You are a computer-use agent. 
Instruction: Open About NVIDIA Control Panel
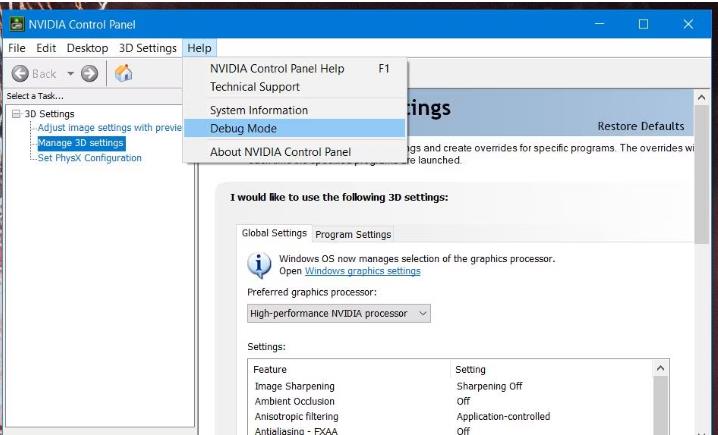click(x=294, y=152)
